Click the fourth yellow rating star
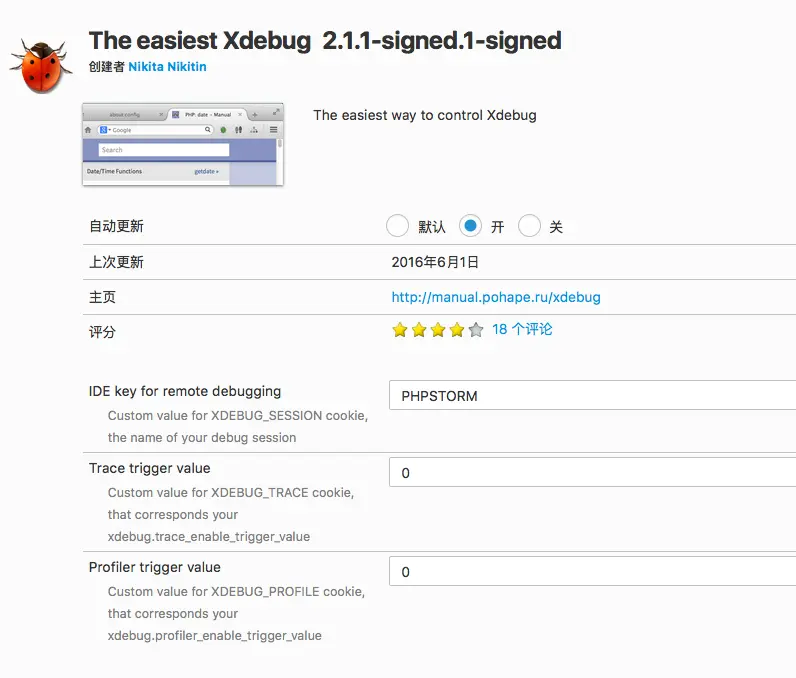The height and width of the screenshot is (678, 796). [457, 330]
